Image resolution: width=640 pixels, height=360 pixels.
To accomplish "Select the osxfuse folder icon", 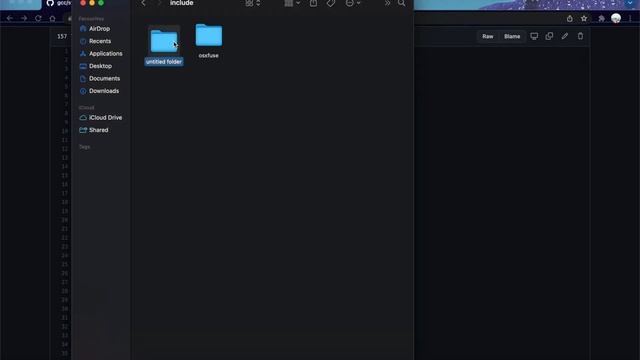I will (209, 35).
